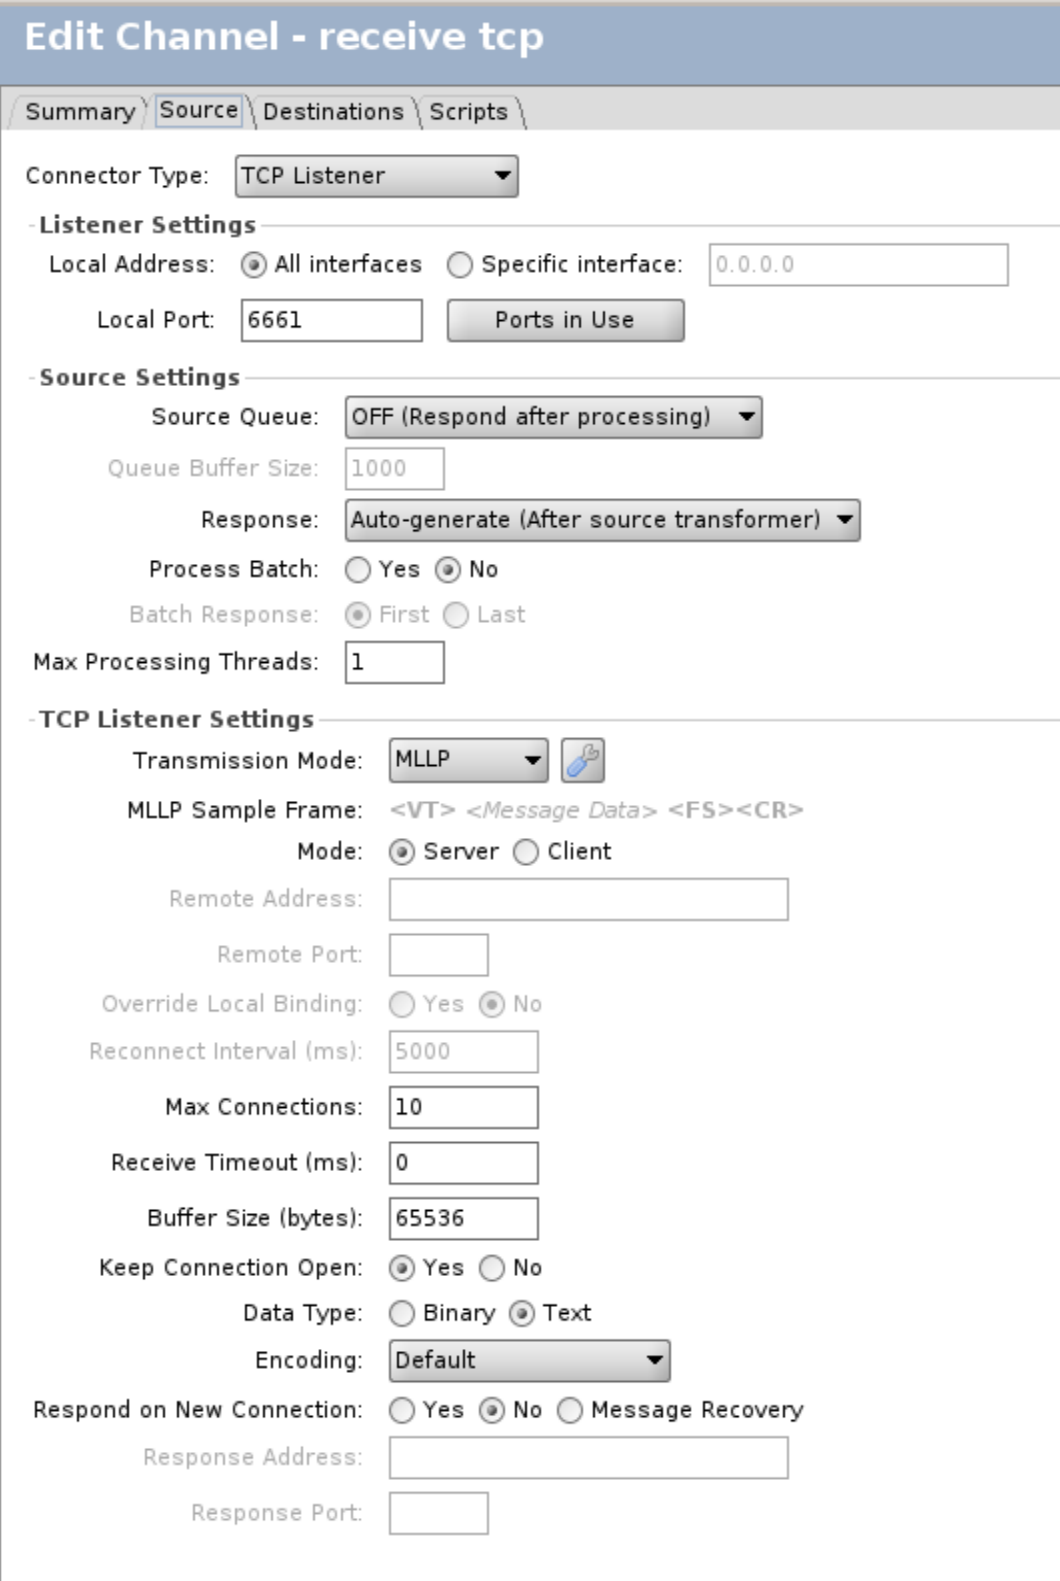Enable Process Batch Yes option
The image size is (1060, 1581).
(x=358, y=570)
